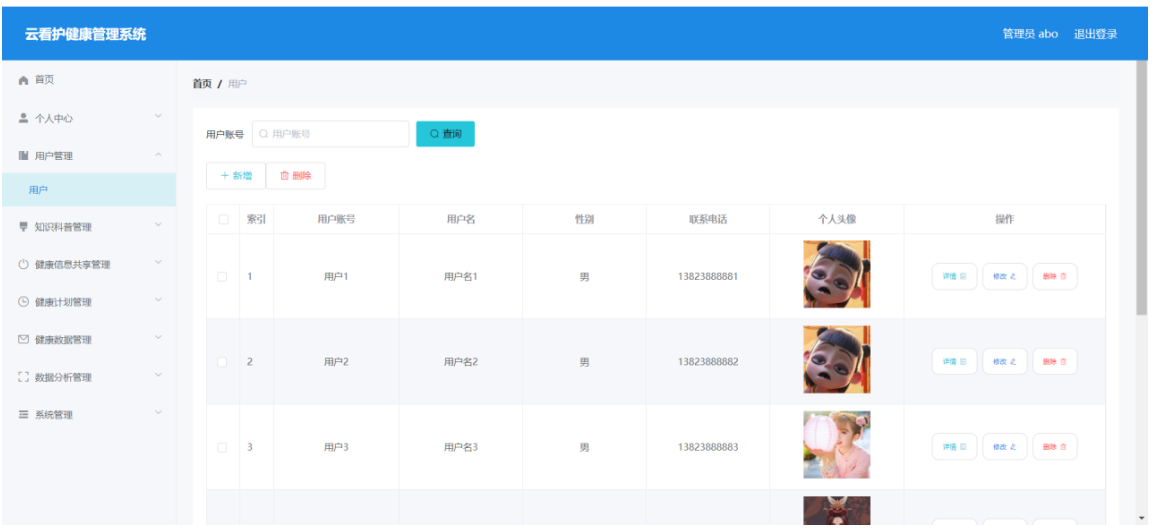
Task: Click the home icon beside 首页
Action: [24, 80]
